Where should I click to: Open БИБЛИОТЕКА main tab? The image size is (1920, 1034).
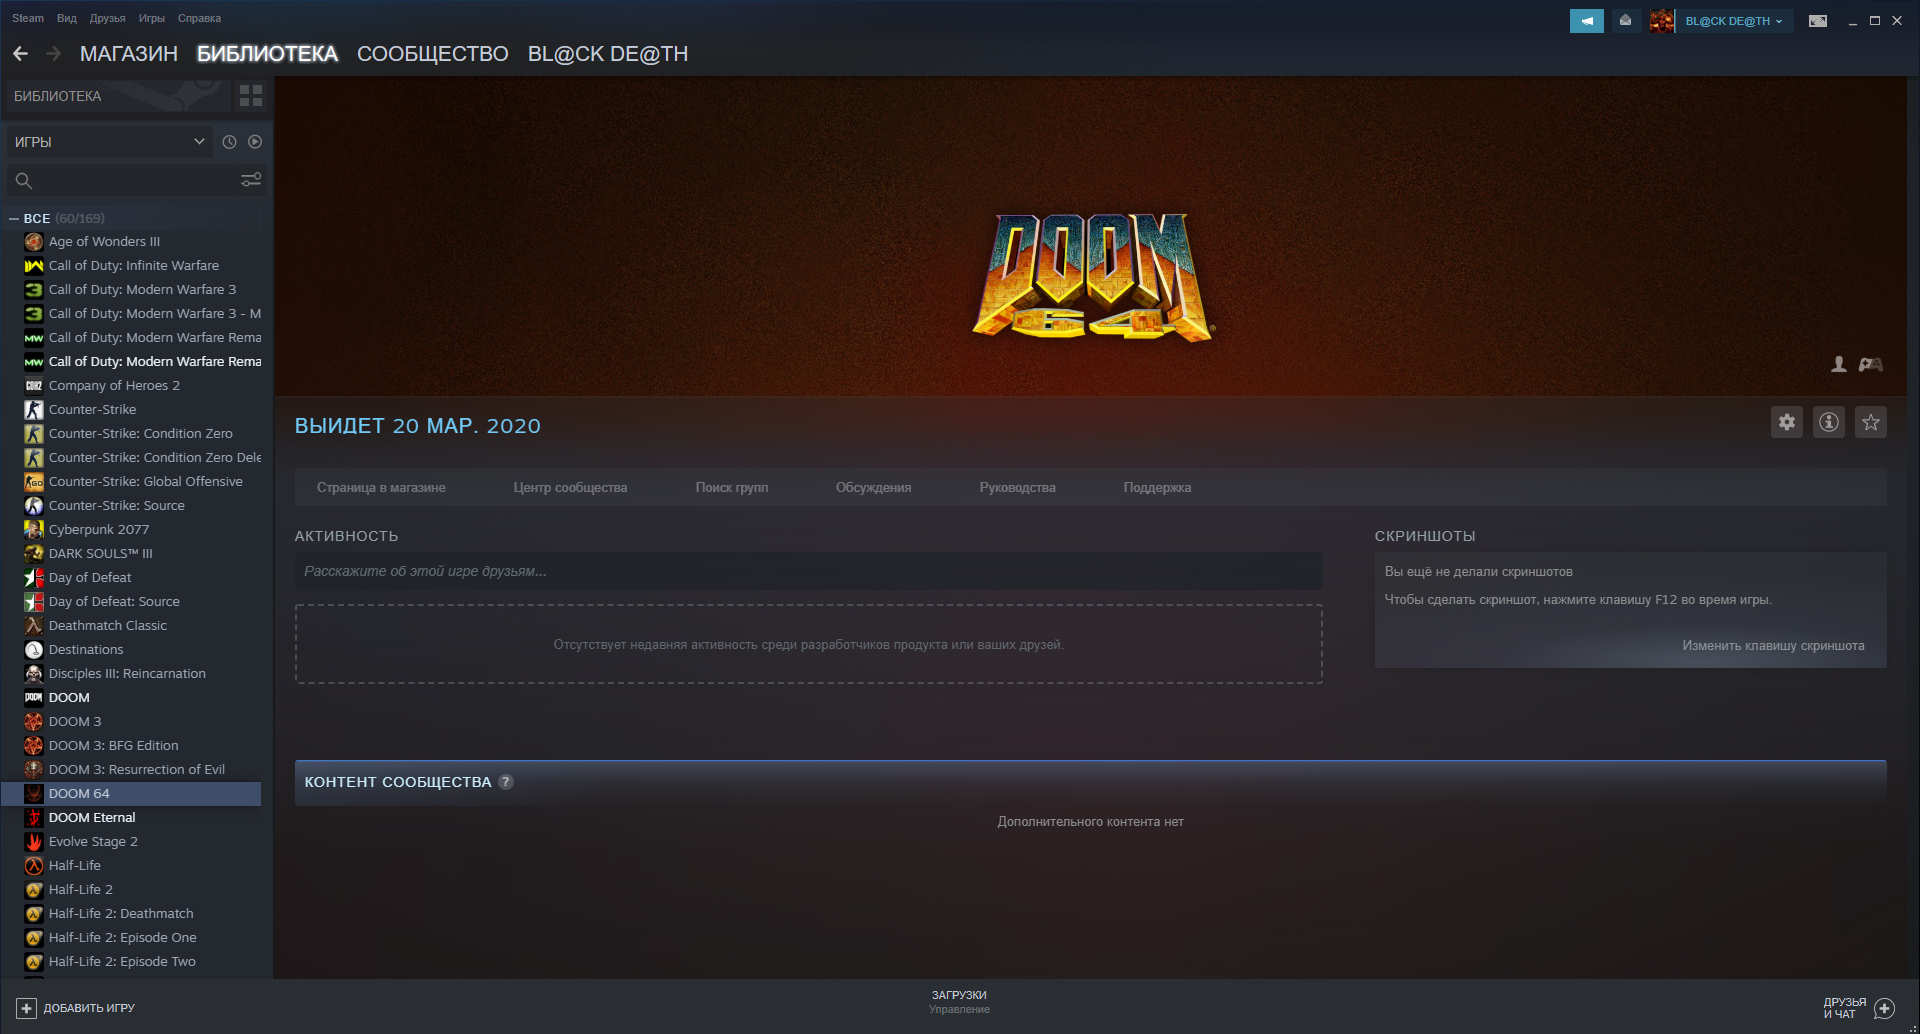click(x=267, y=54)
